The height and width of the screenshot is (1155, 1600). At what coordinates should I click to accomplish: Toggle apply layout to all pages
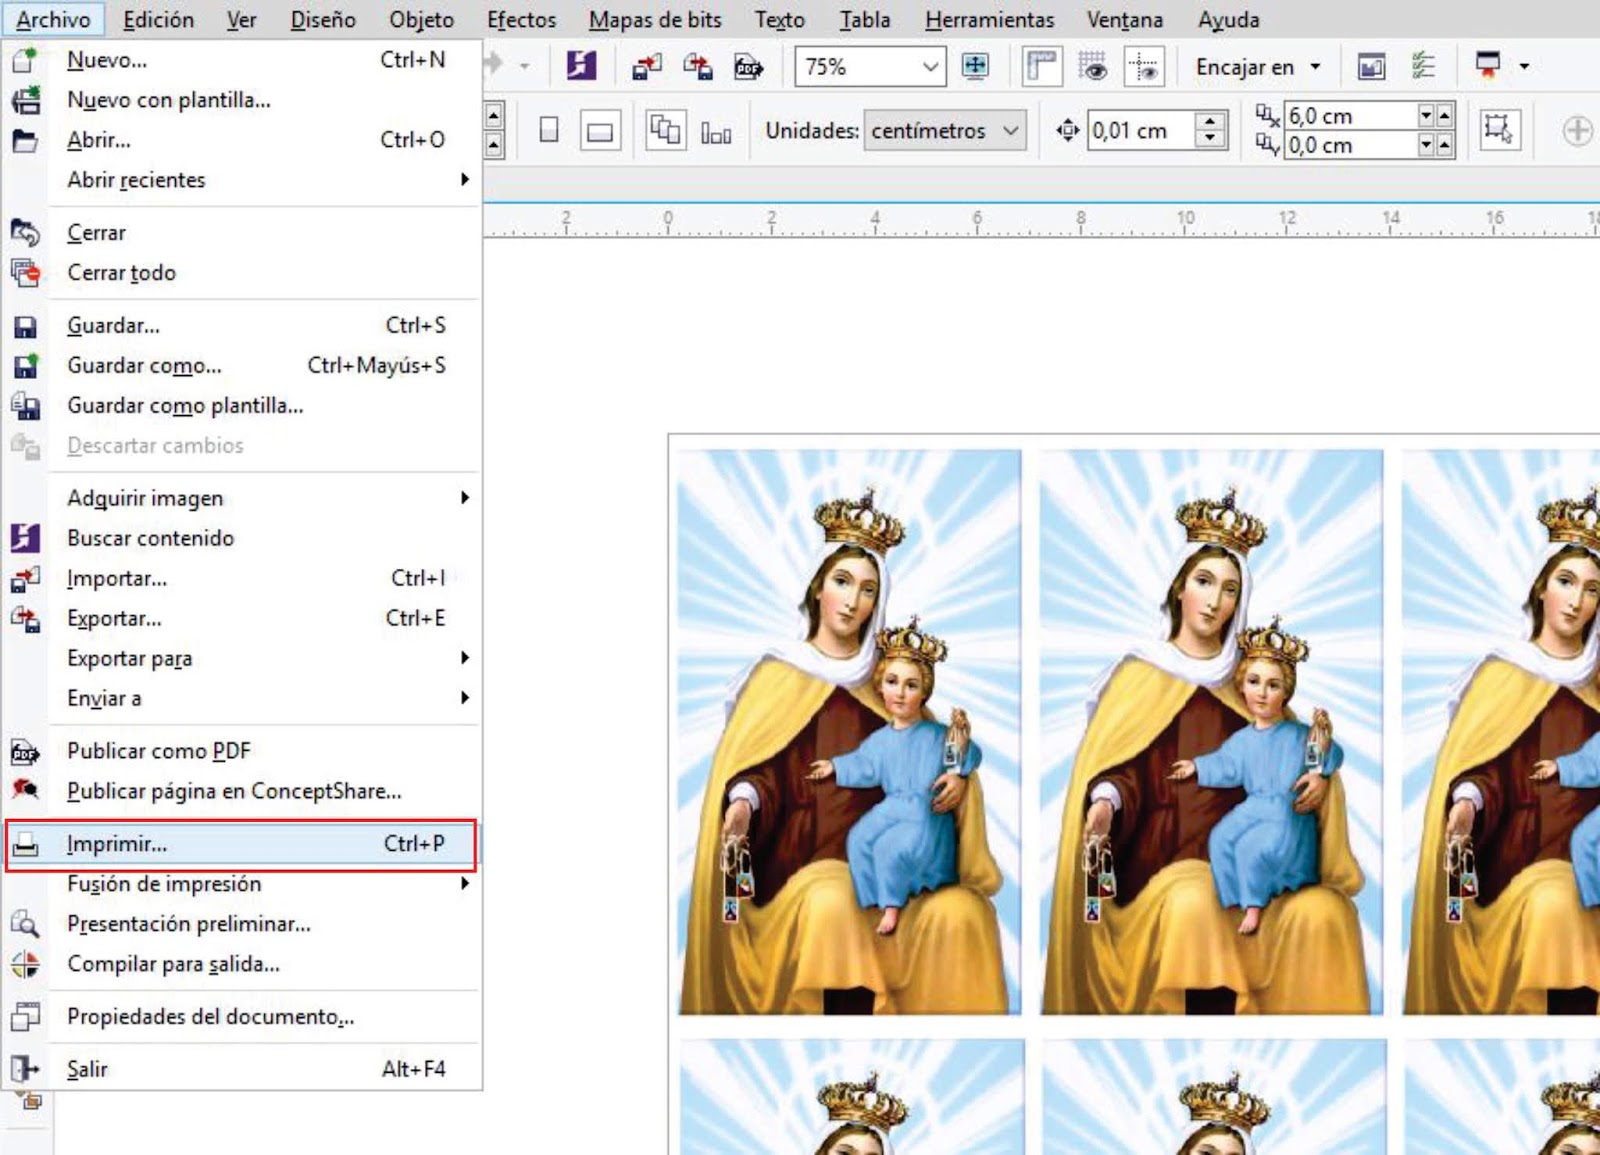pyautogui.click(x=665, y=130)
